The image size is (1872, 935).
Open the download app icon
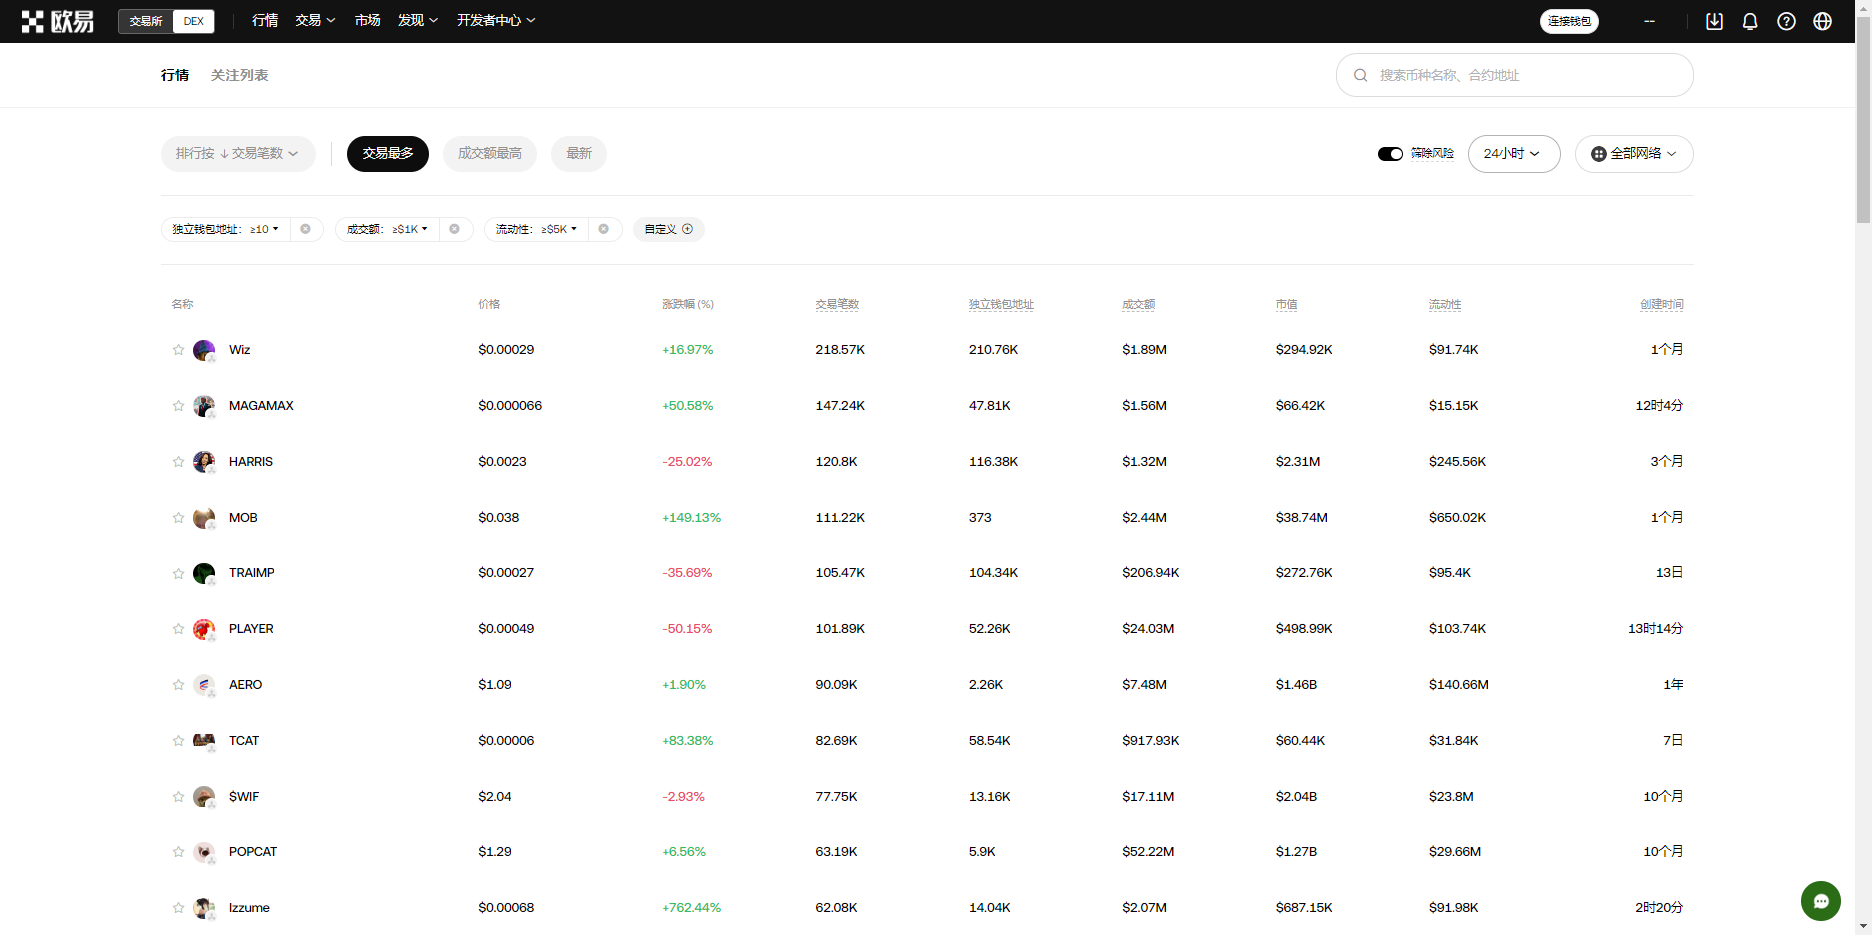pos(1714,21)
